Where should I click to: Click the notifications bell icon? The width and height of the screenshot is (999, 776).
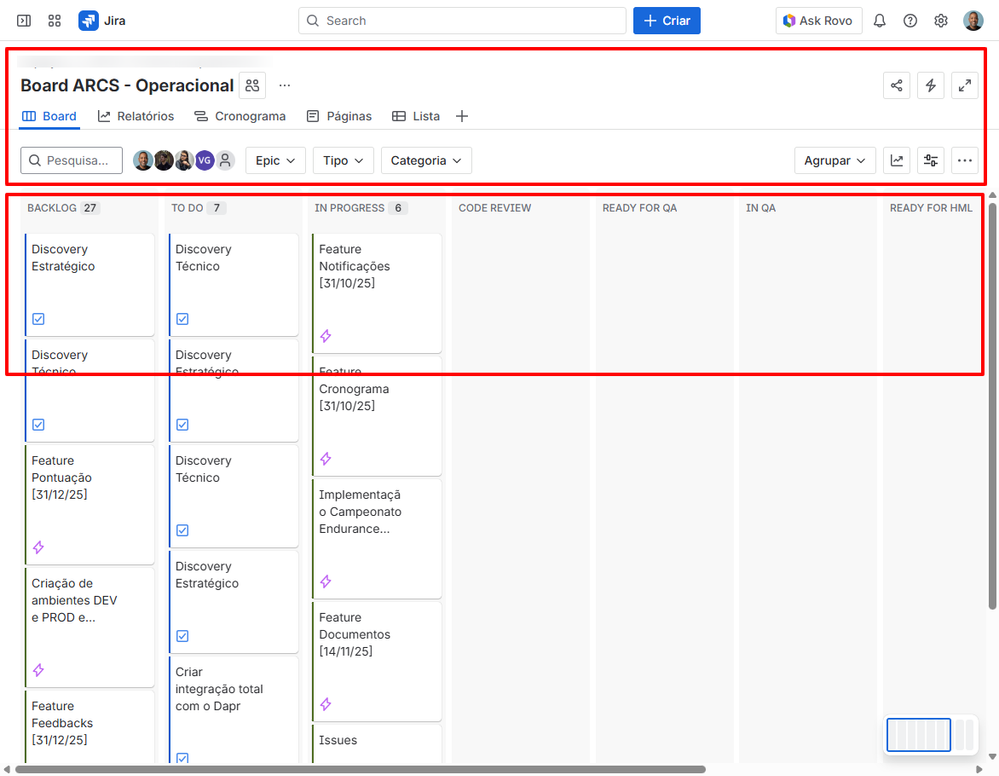879,20
